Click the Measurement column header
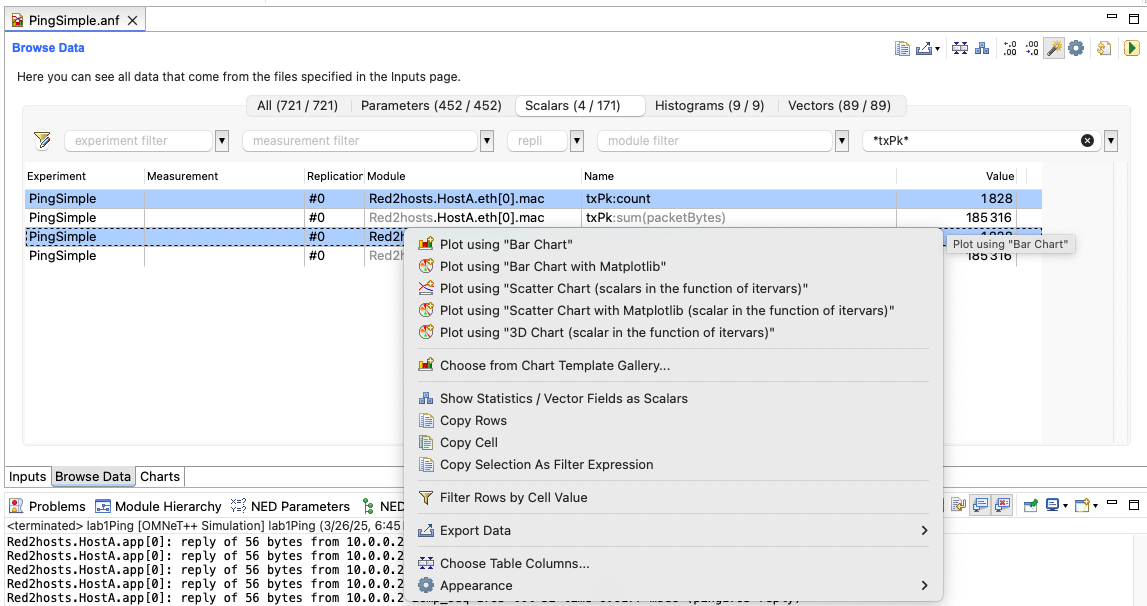1147x606 pixels. tap(225, 176)
